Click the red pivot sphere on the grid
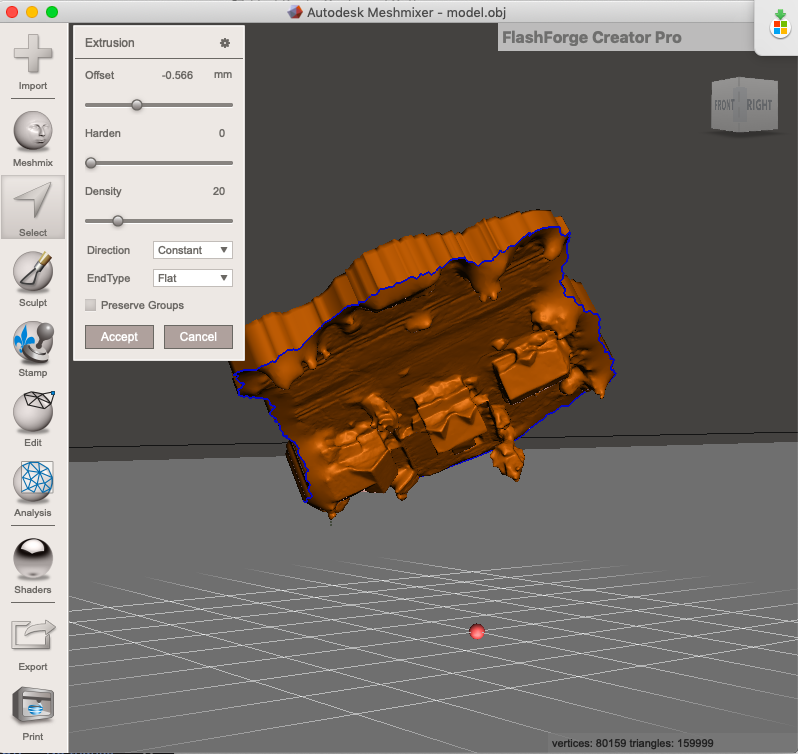 (x=477, y=631)
